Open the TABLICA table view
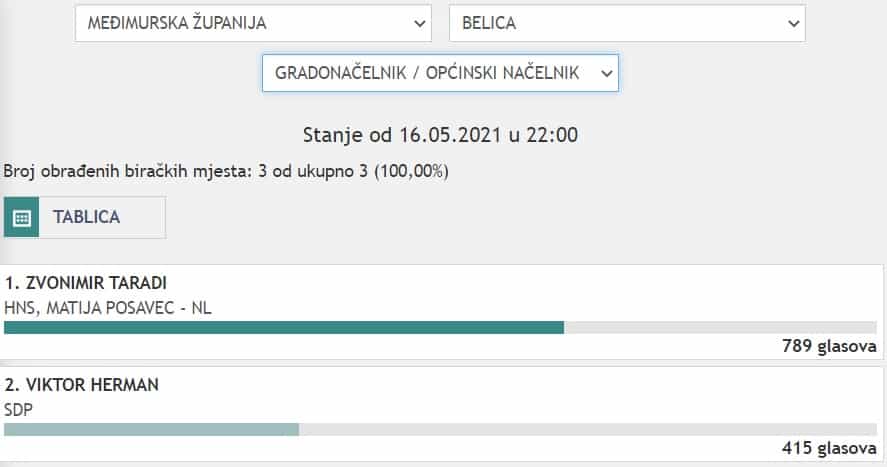 86,217
